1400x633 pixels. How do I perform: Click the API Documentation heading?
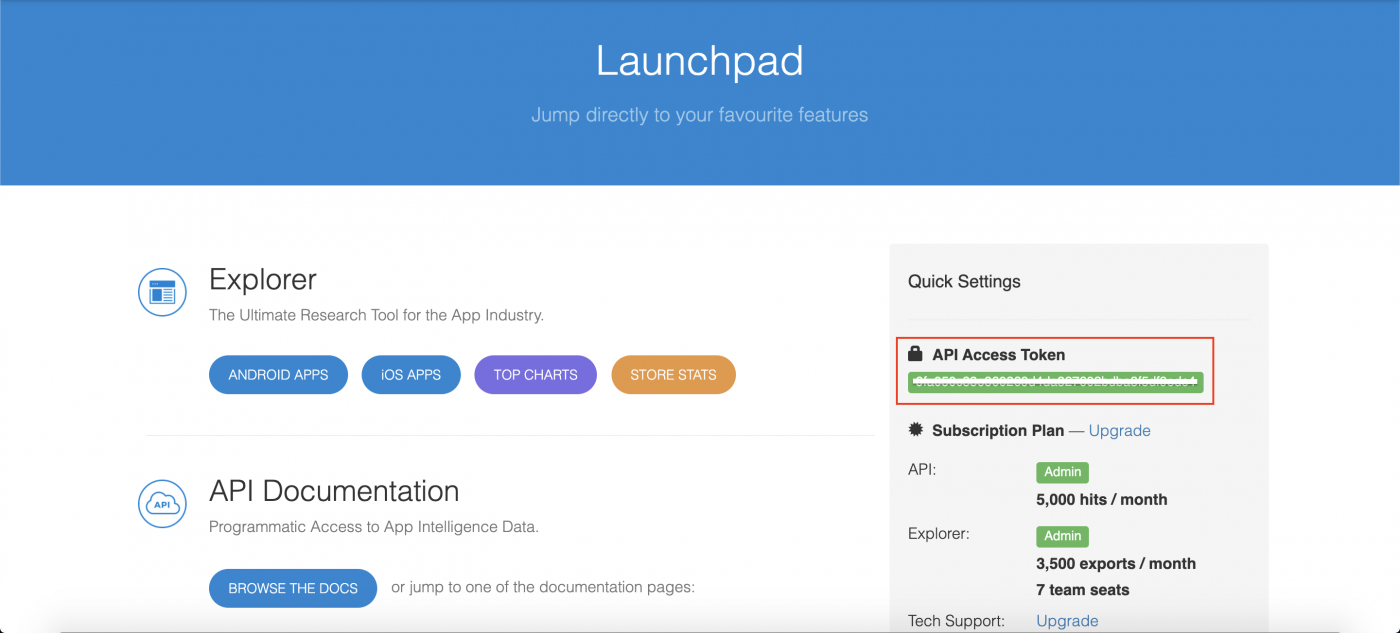(x=334, y=491)
